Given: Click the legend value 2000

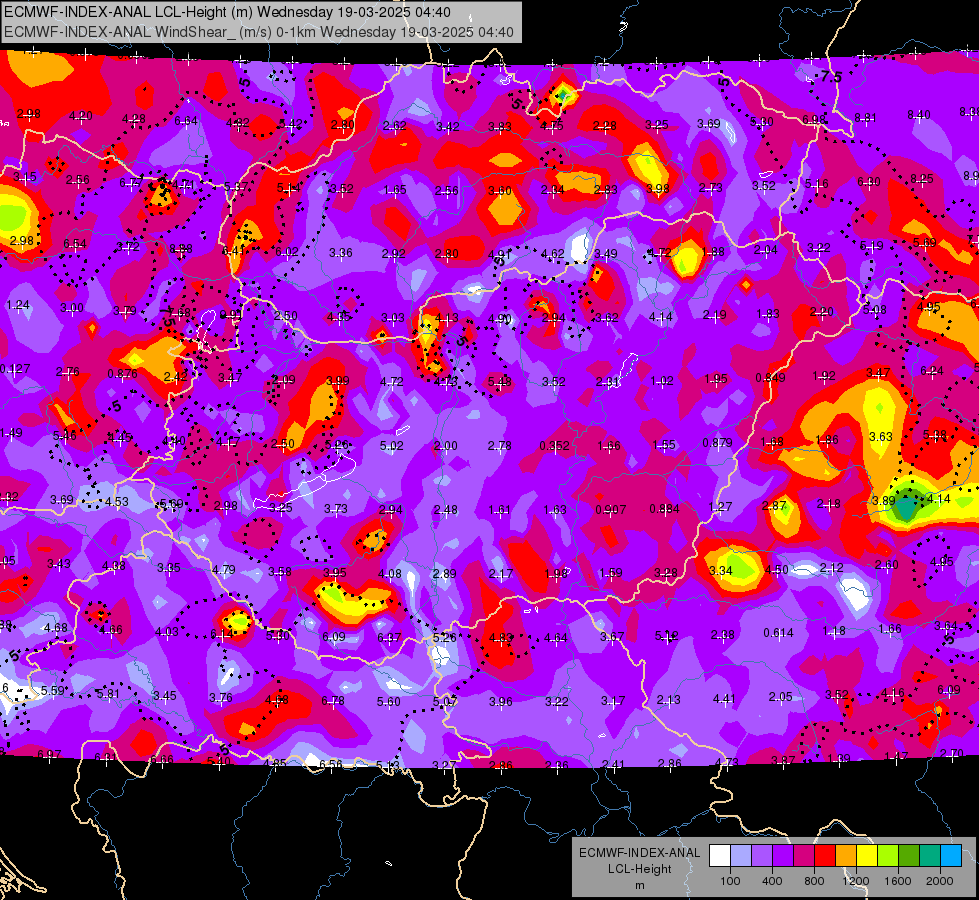Looking at the screenshot, I should pos(940,881).
